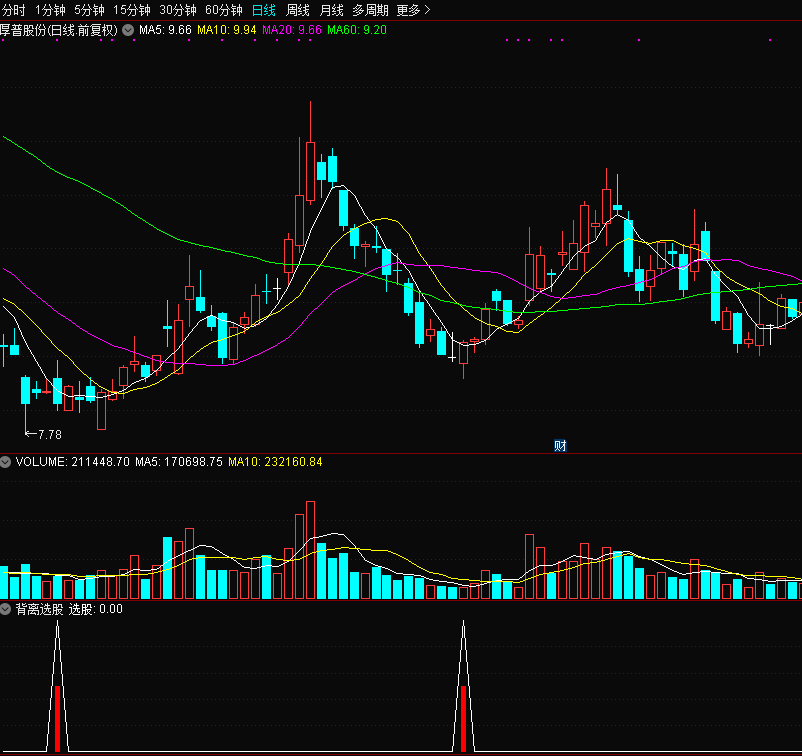Select the 日线 daily tab
The height and width of the screenshot is (756, 802).
264,10
